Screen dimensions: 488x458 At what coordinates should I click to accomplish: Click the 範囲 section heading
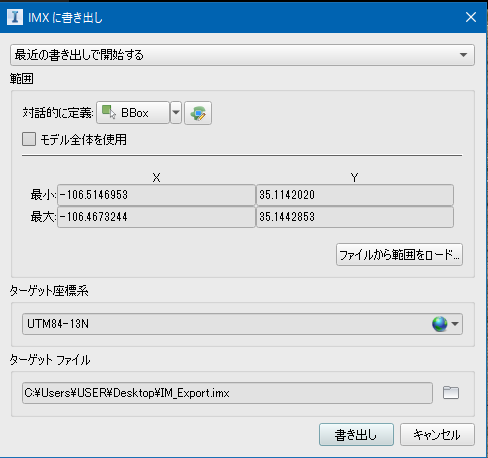coord(22,79)
